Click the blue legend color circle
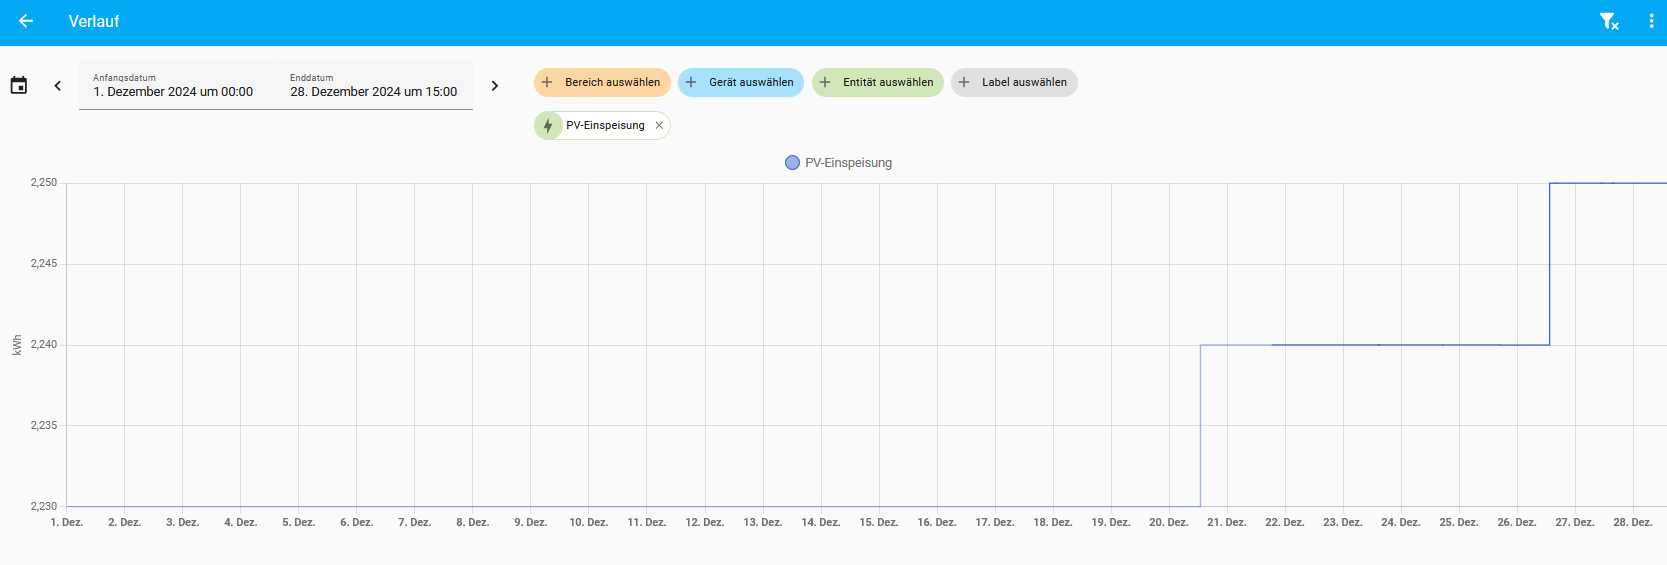1667x565 pixels. [x=792, y=163]
